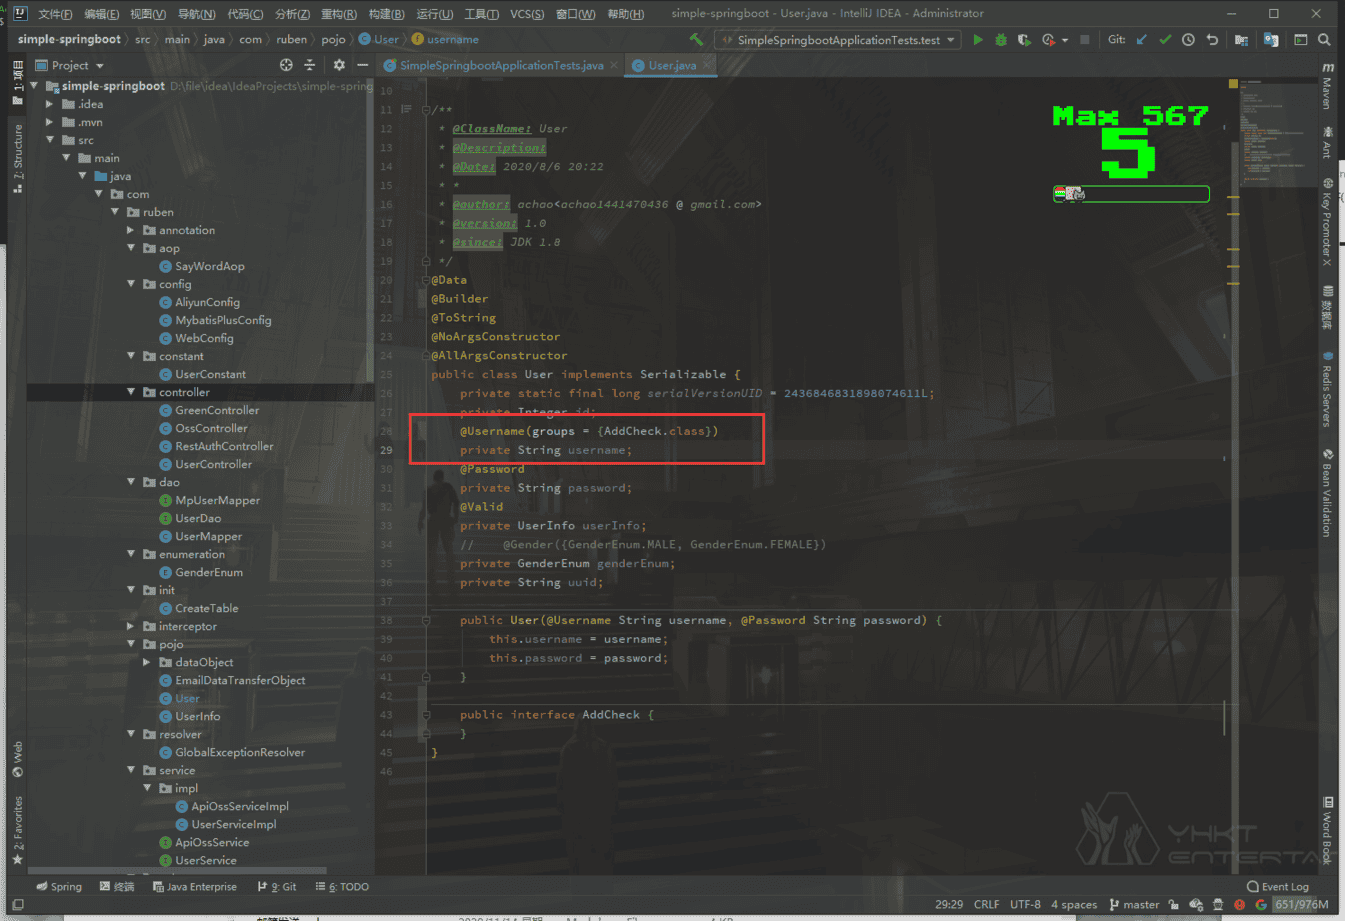Click the Search Everywhere magnifier icon
Image resolution: width=1345 pixels, height=921 pixels.
[x=1324, y=40]
